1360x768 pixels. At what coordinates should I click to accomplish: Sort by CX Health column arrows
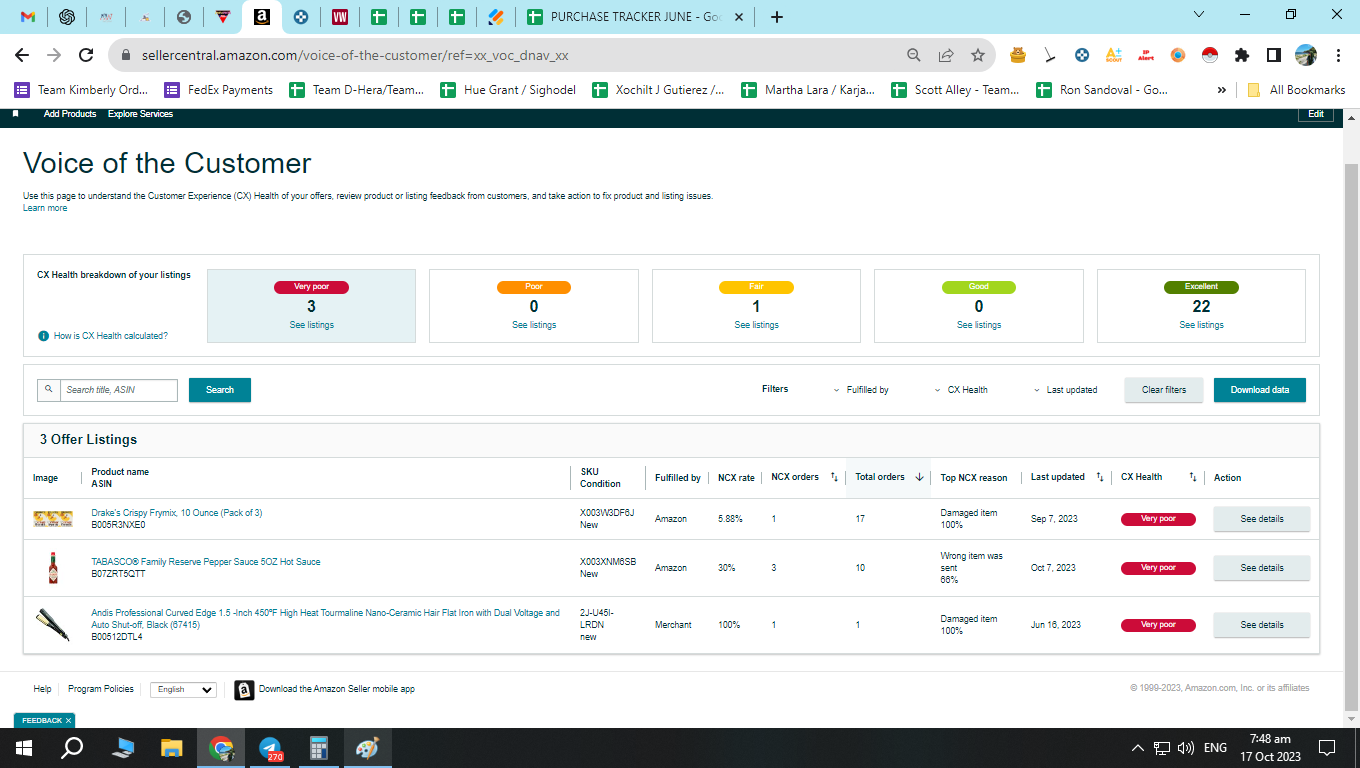pyautogui.click(x=1193, y=477)
